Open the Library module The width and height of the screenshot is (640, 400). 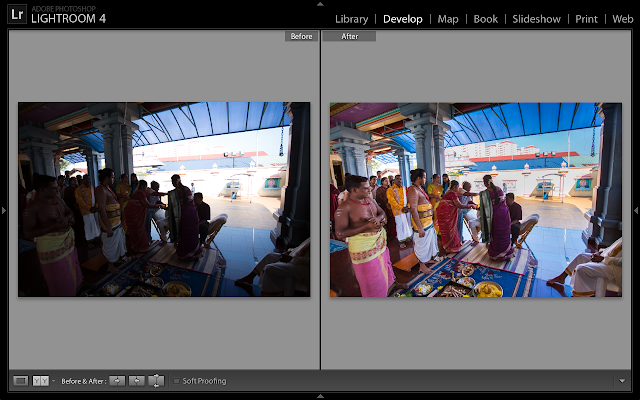(x=351, y=19)
